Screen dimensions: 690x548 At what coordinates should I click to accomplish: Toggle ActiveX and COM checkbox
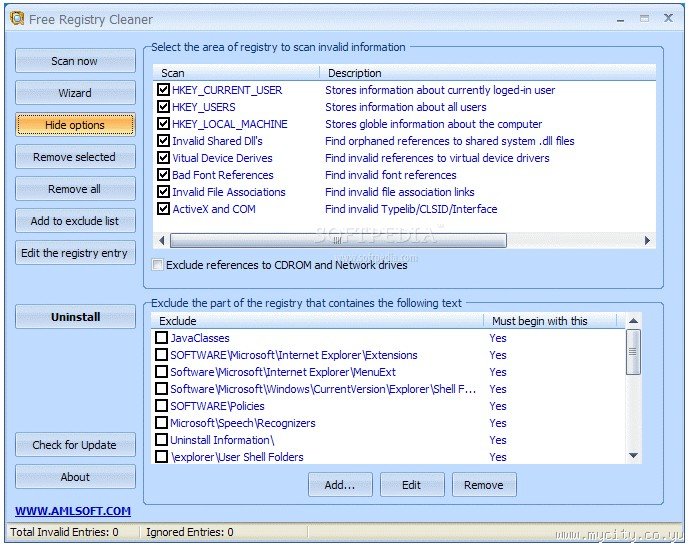163,209
